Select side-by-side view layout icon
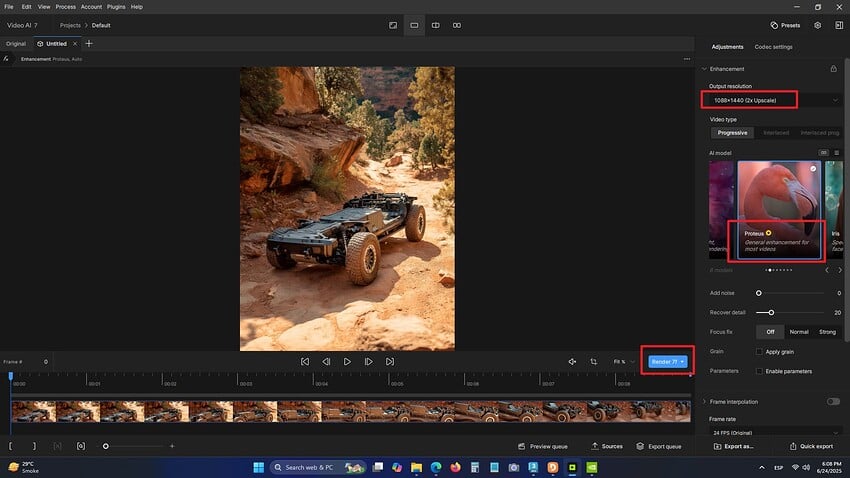Viewport: 850px width, 478px height. pyautogui.click(x=457, y=25)
